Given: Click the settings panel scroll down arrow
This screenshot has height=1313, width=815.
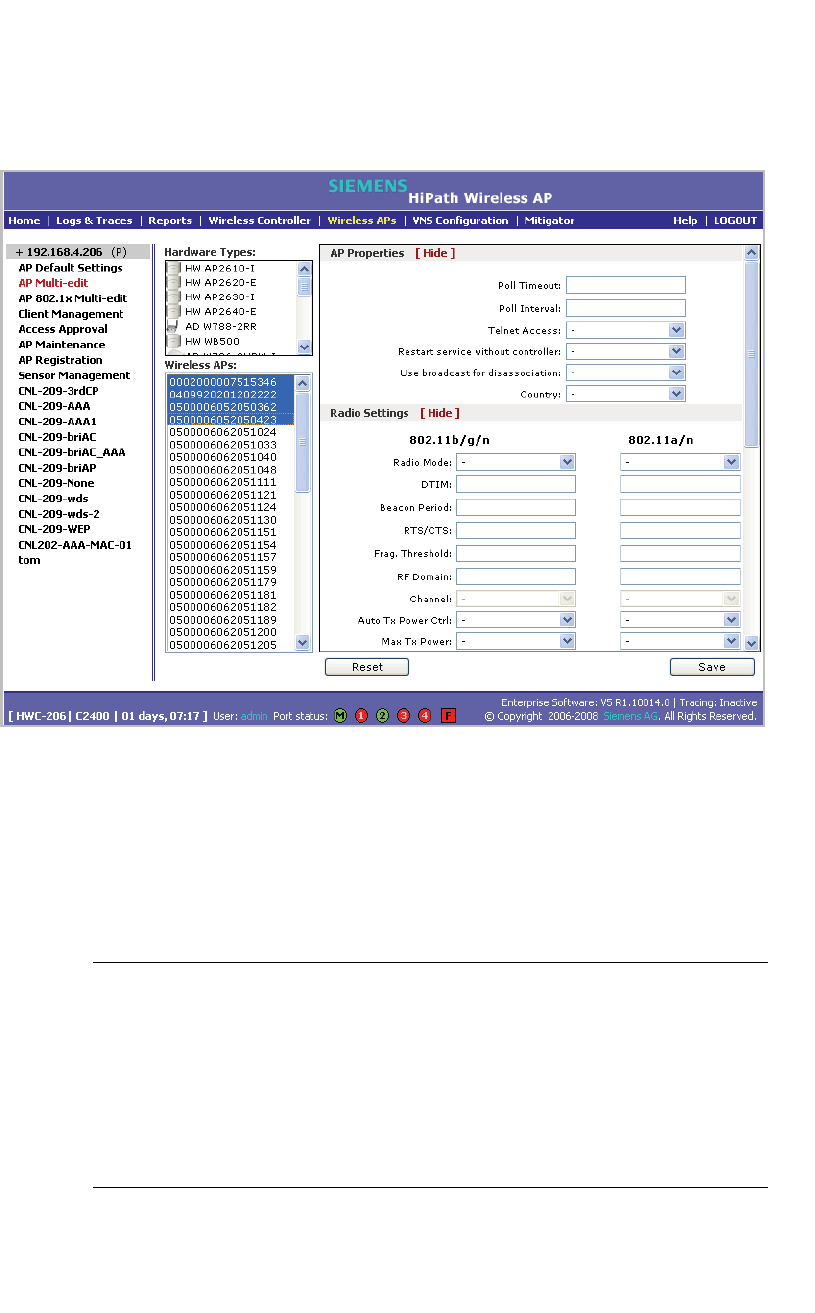Looking at the screenshot, I should click(x=752, y=643).
